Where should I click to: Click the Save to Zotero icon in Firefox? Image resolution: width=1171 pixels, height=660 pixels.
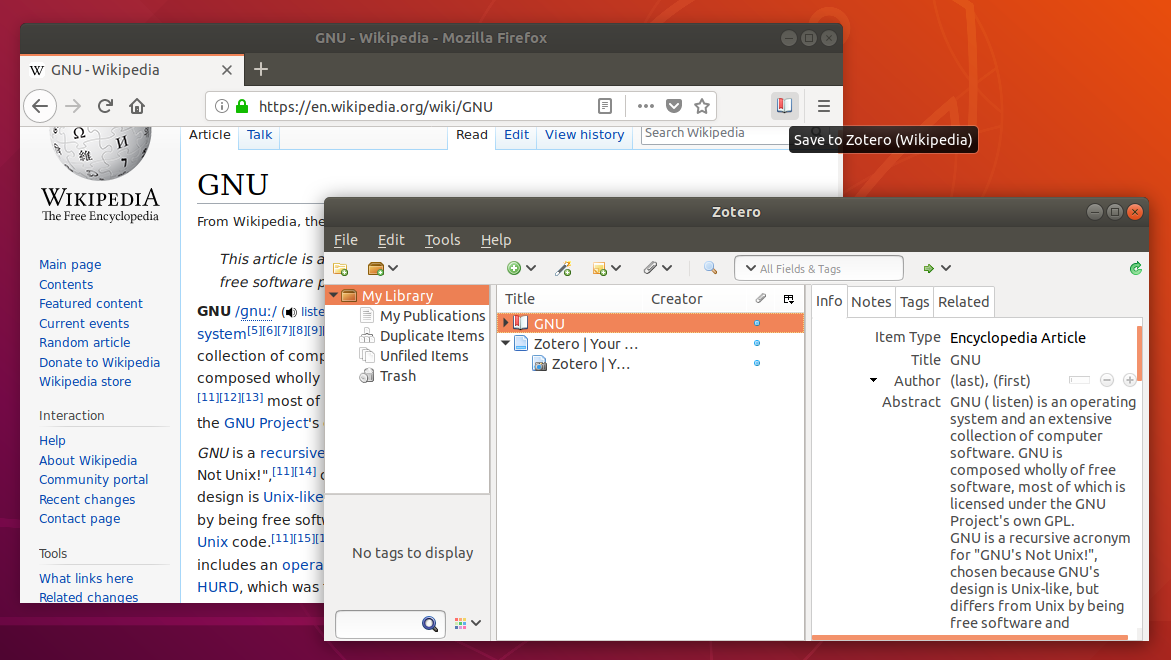[x=784, y=105]
